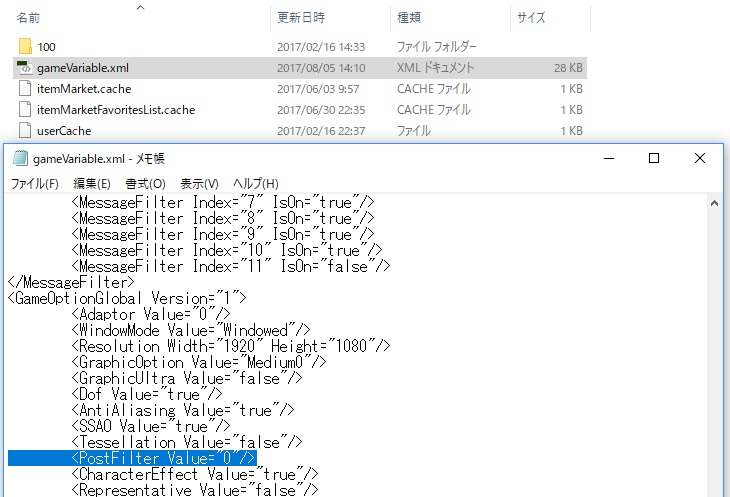Place cursor on GraphicOption Value="Medium0" line
This screenshot has height=497, width=730.
[x=199, y=363]
